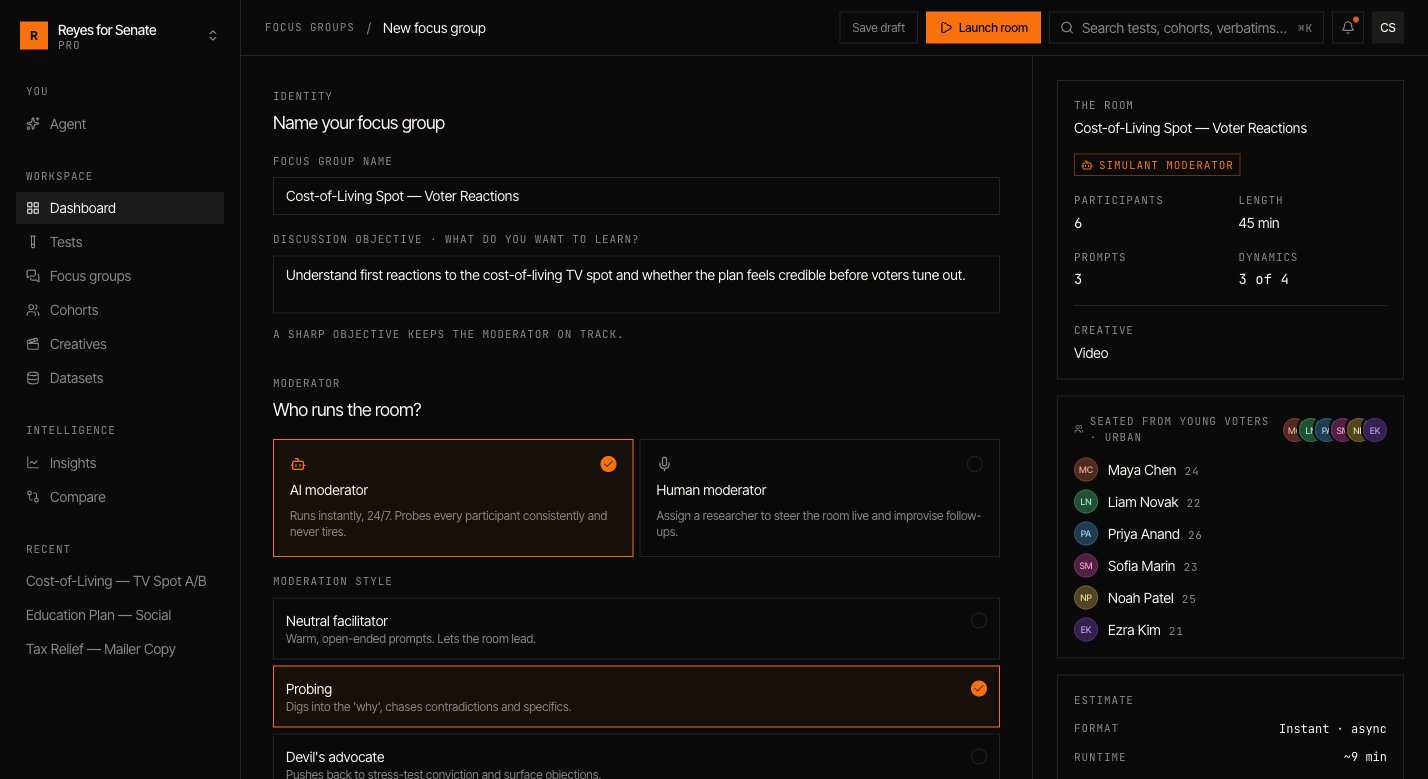Click the seated cohort people icon
The height and width of the screenshot is (779, 1428).
coord(1079,429)
